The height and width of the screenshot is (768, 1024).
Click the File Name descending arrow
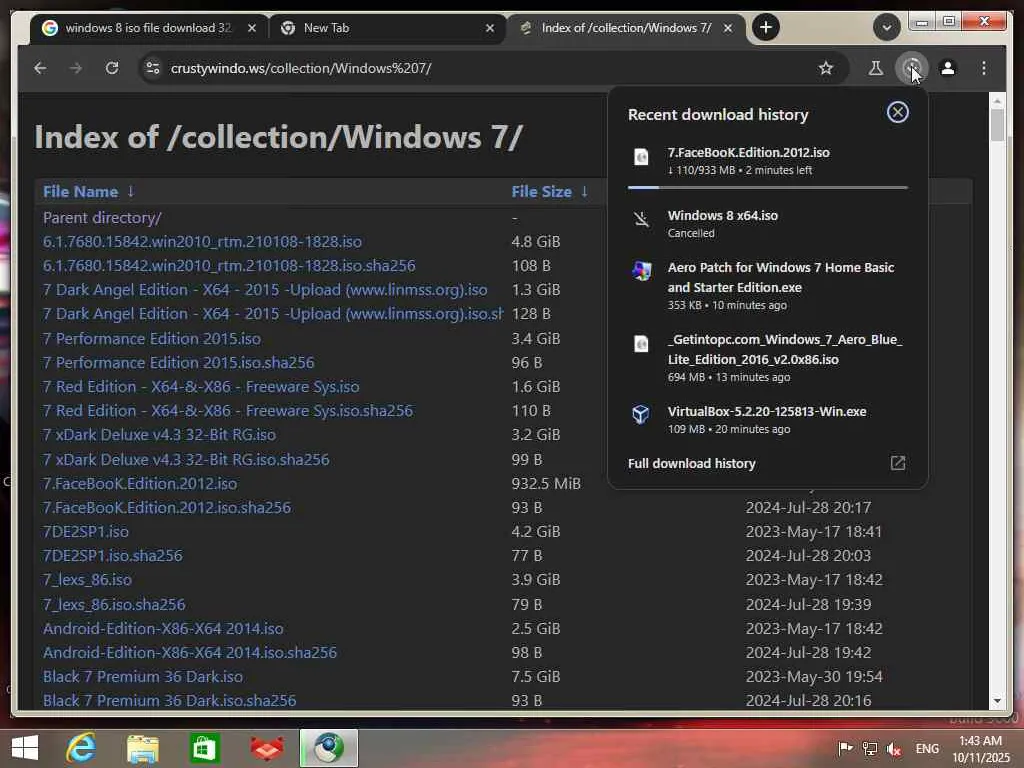click(x=131, y=191)
